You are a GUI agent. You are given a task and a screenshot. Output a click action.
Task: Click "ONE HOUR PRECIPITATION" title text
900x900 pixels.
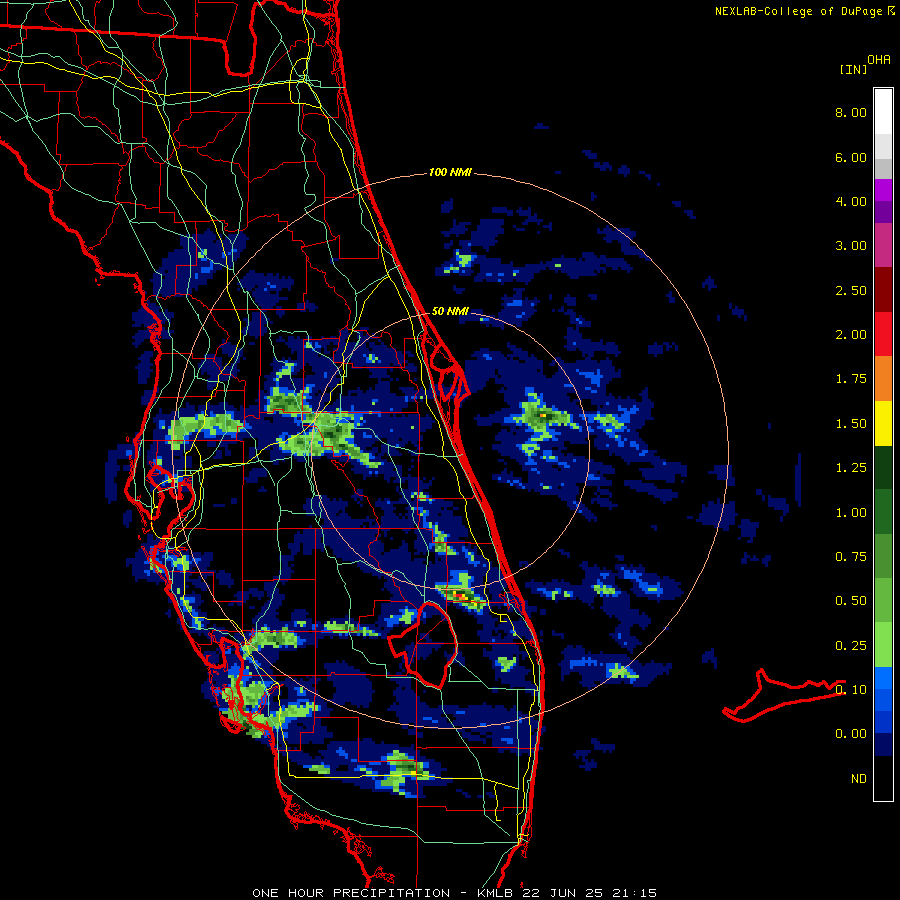click(x=351, y=893)
